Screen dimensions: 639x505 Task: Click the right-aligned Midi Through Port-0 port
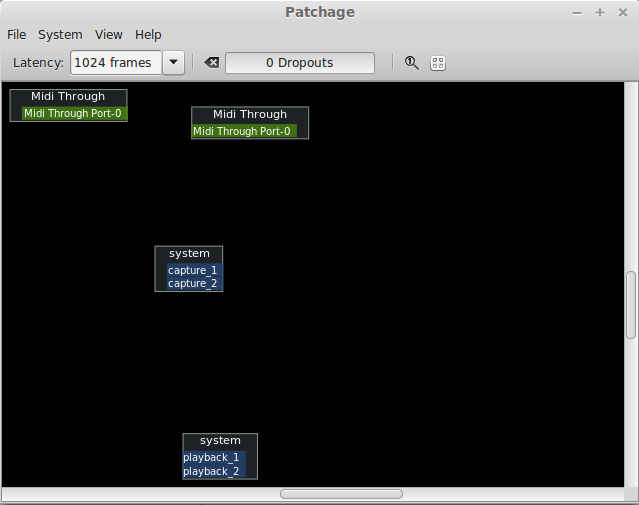tap(74, 113)
